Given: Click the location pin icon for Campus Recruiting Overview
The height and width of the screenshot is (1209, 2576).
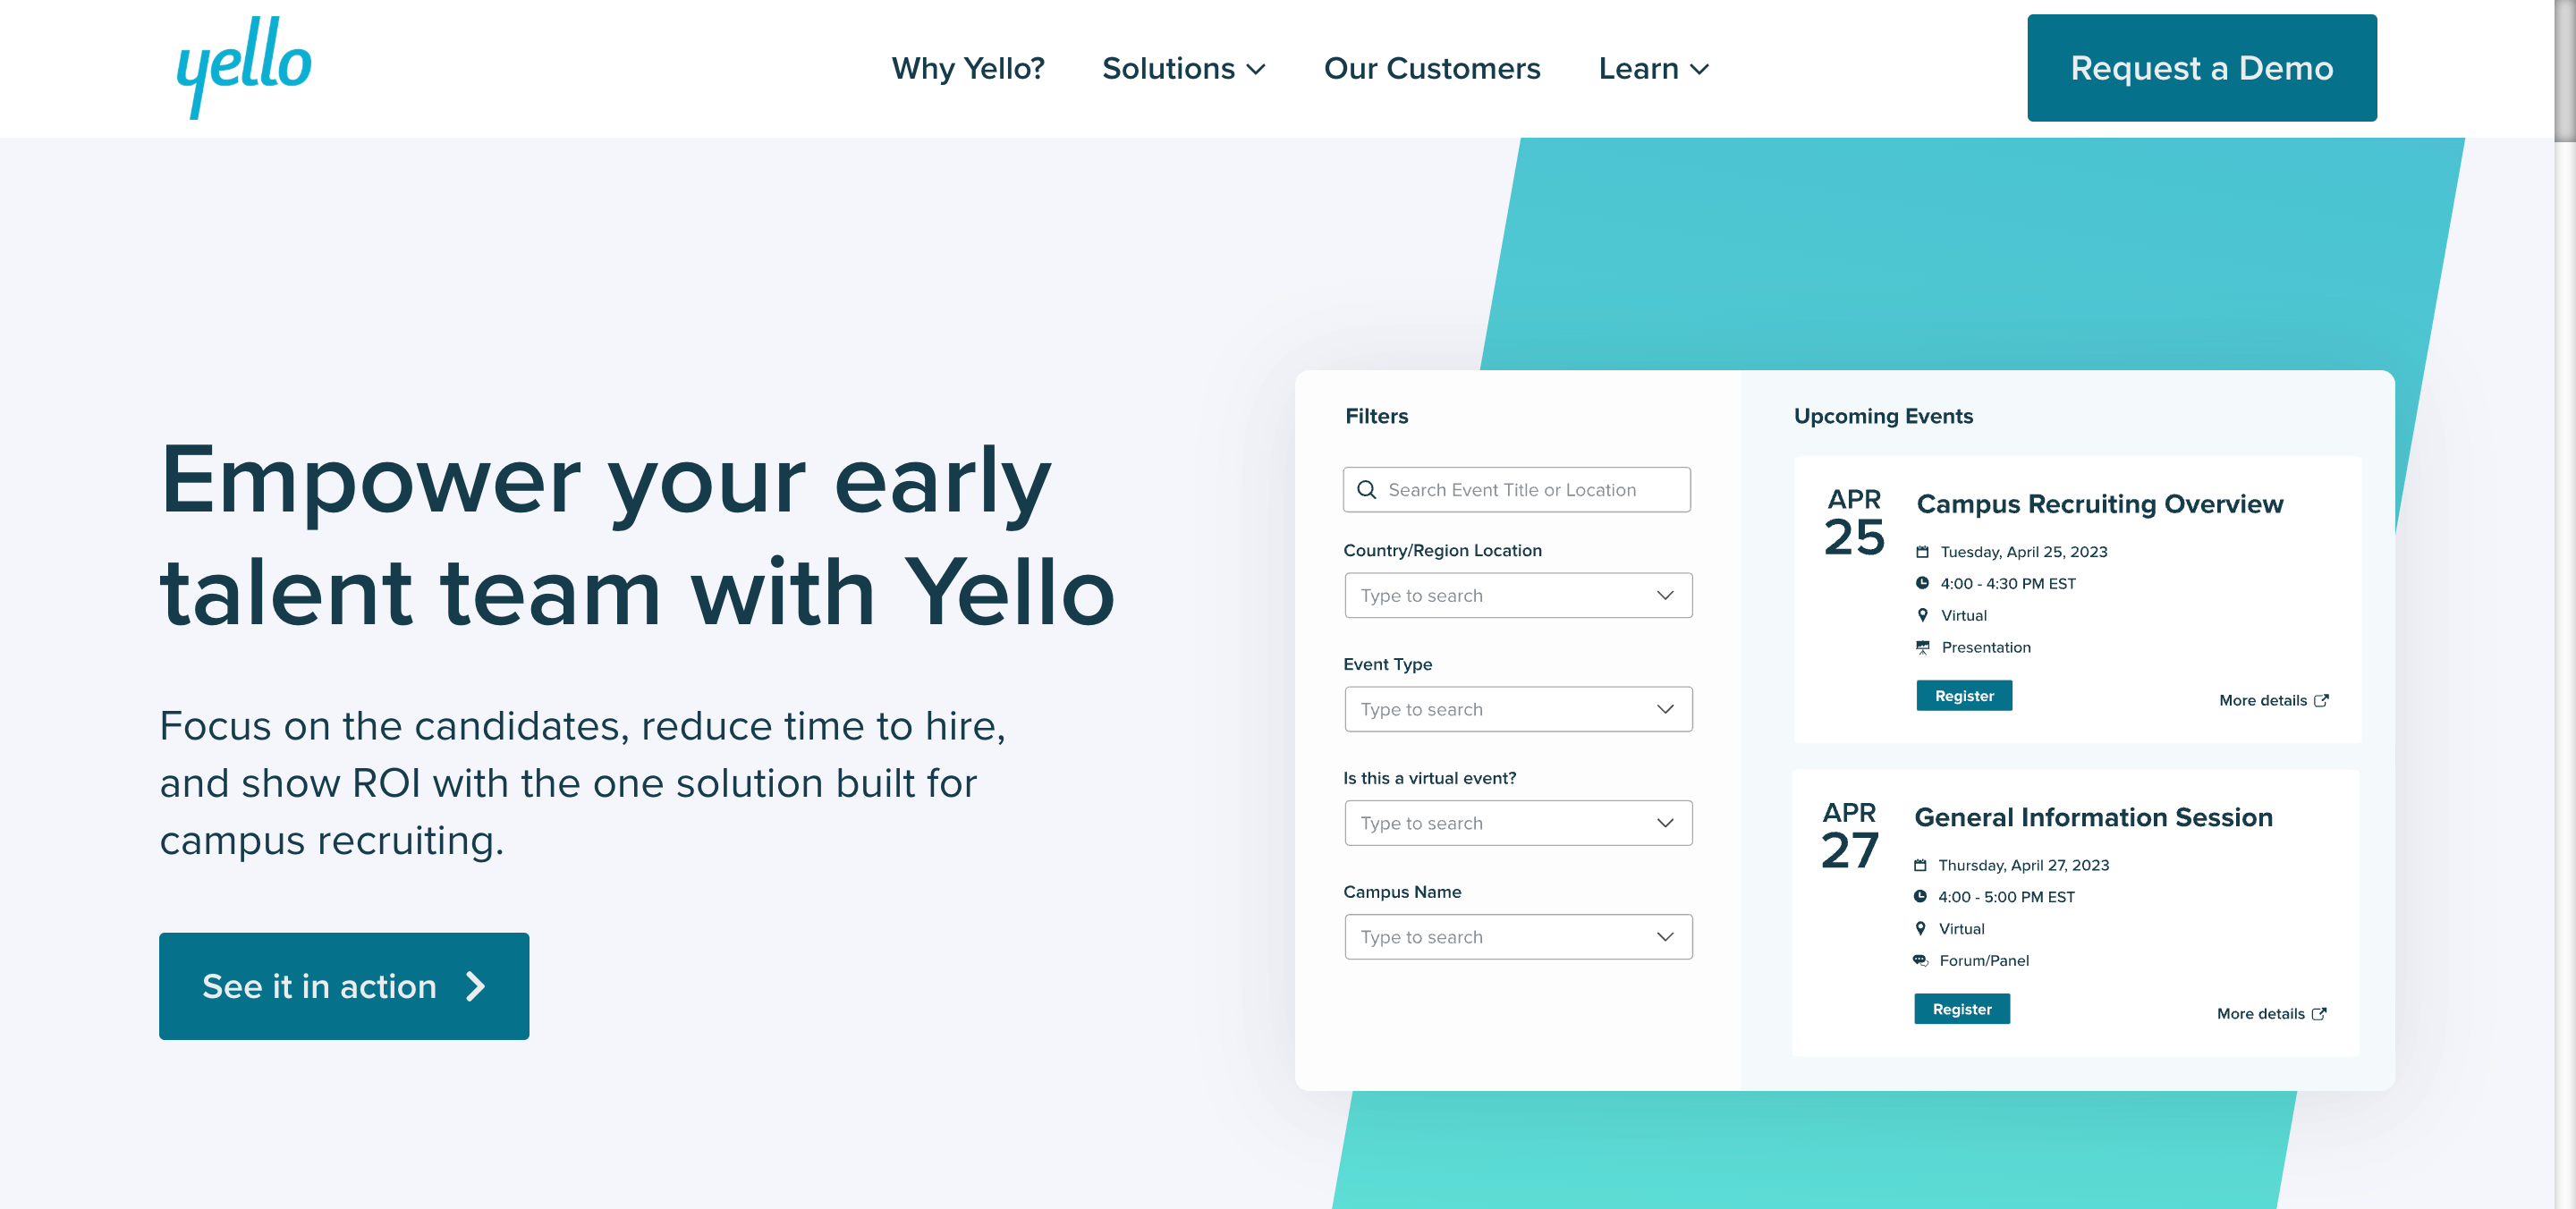Looking at the screenshot, I should click(x=1922, y=615).
